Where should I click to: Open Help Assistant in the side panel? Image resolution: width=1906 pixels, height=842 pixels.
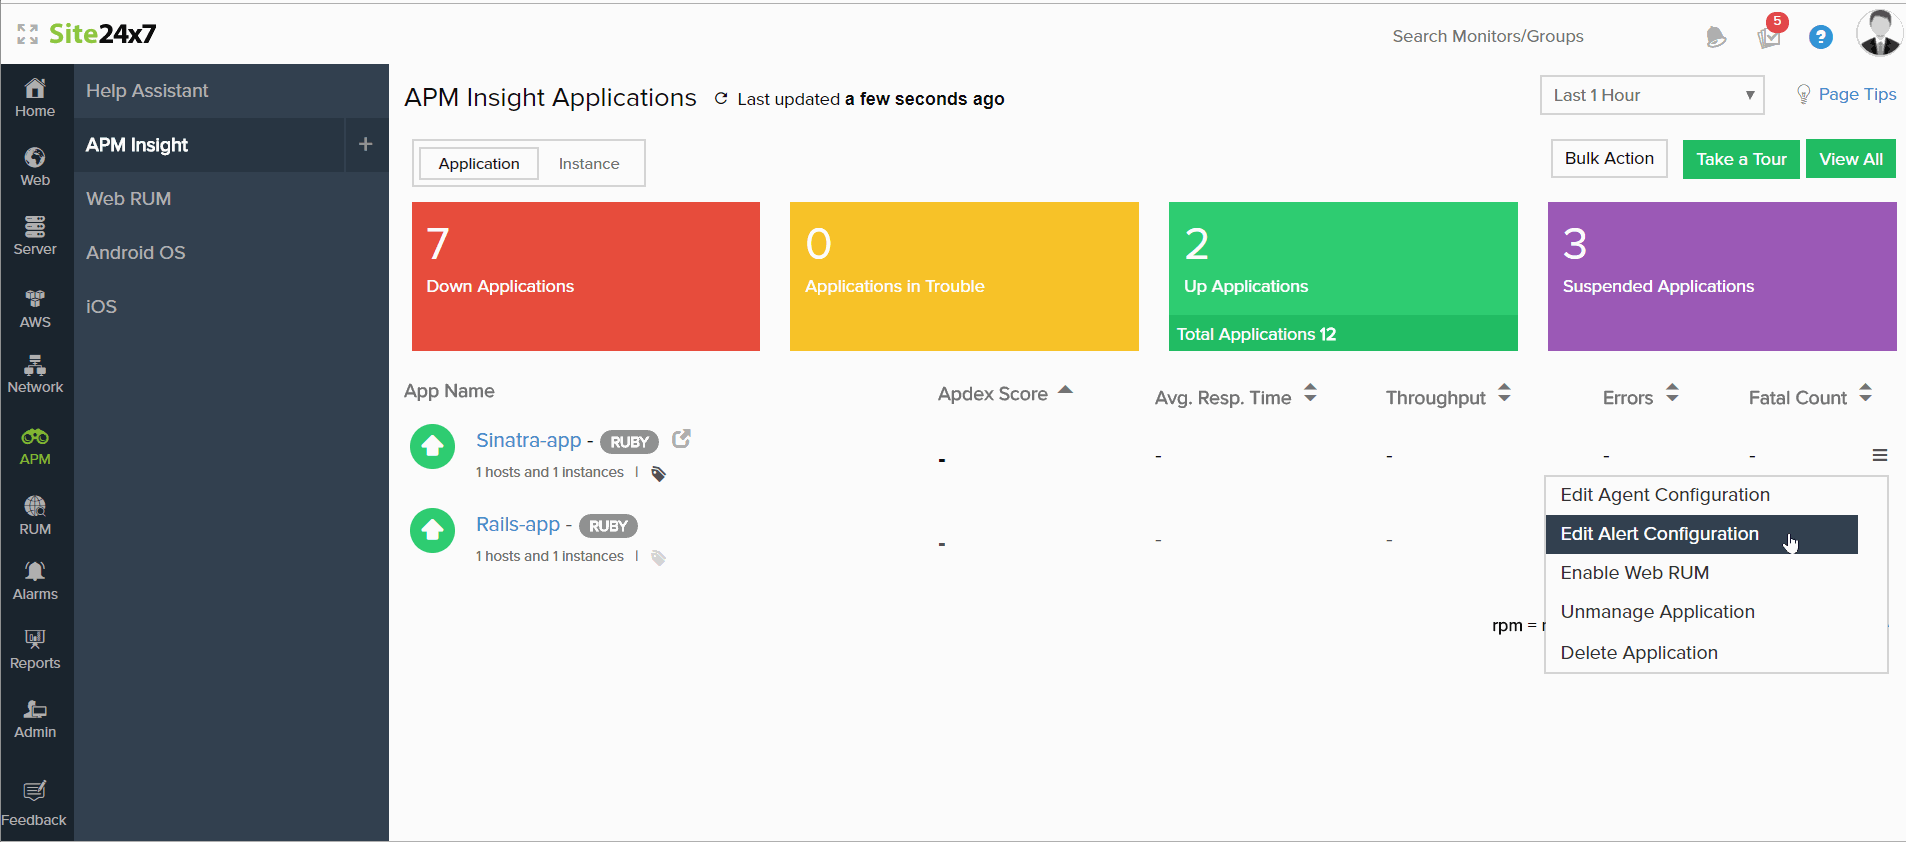coord(231,91)
